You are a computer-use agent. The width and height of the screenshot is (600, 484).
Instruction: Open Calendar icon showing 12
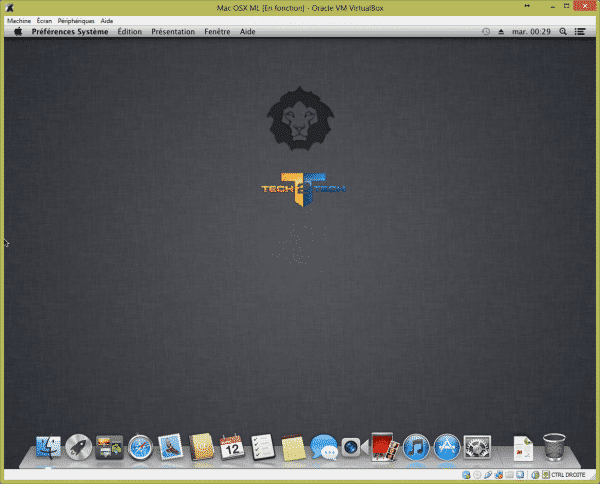[231, 447]
